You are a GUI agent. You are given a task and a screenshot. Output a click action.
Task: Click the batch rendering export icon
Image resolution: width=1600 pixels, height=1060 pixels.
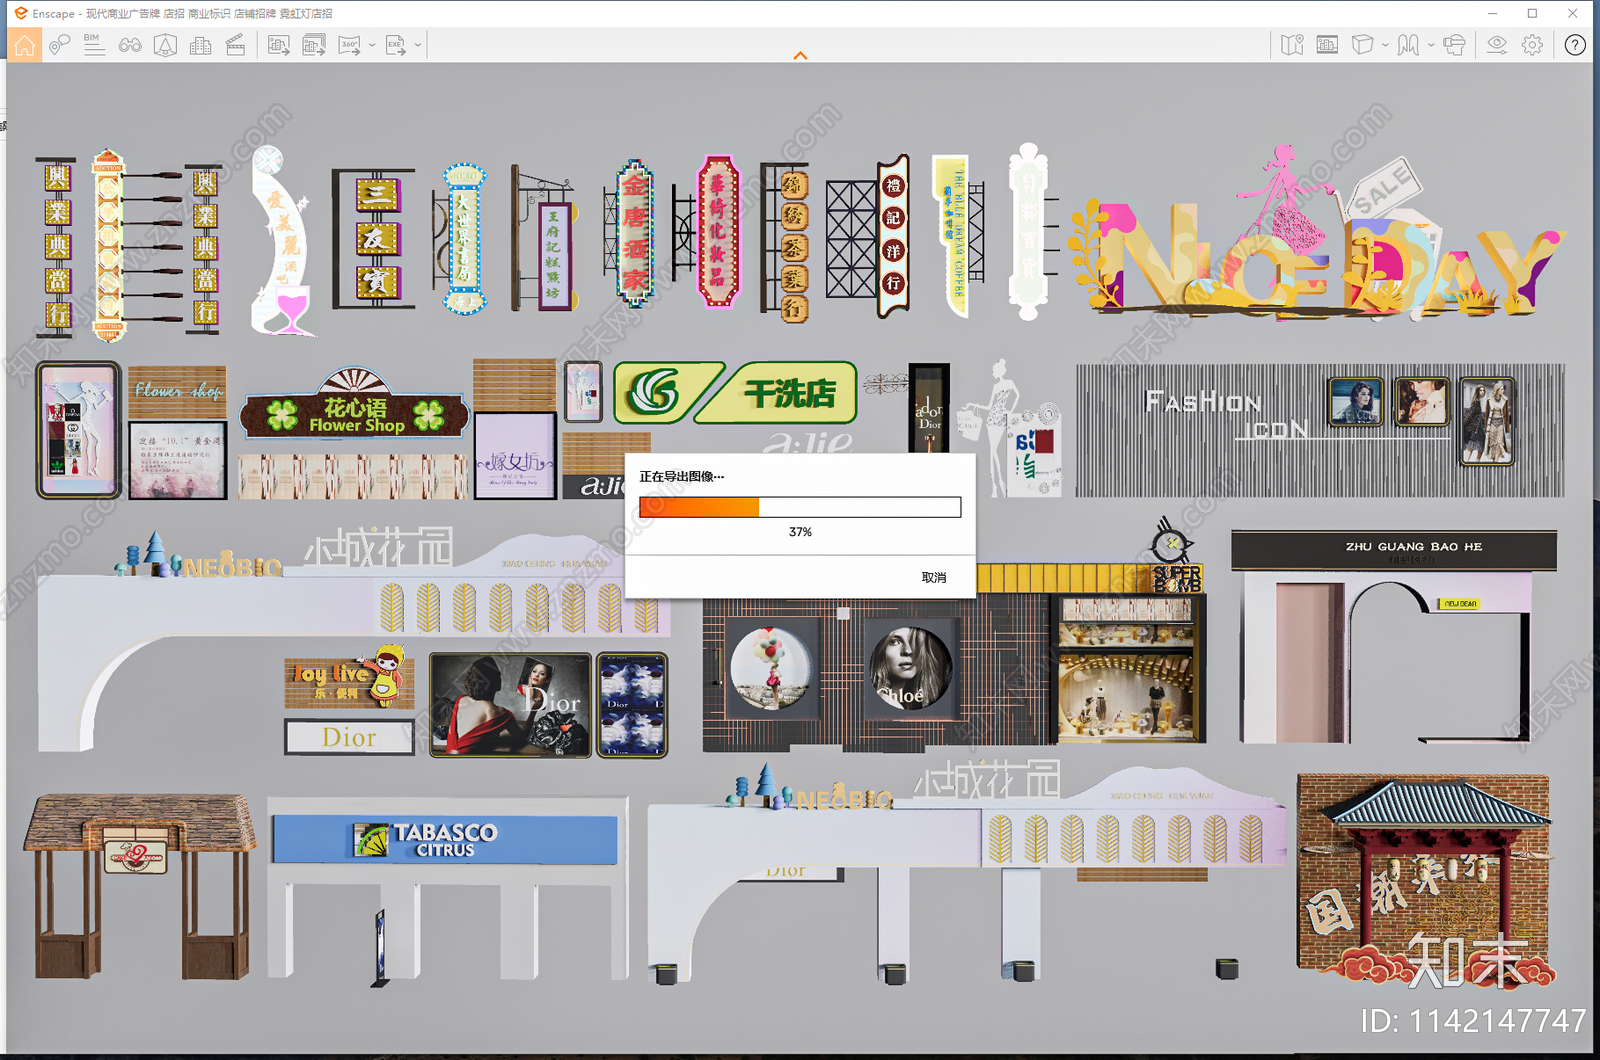[x=314, y=45]
